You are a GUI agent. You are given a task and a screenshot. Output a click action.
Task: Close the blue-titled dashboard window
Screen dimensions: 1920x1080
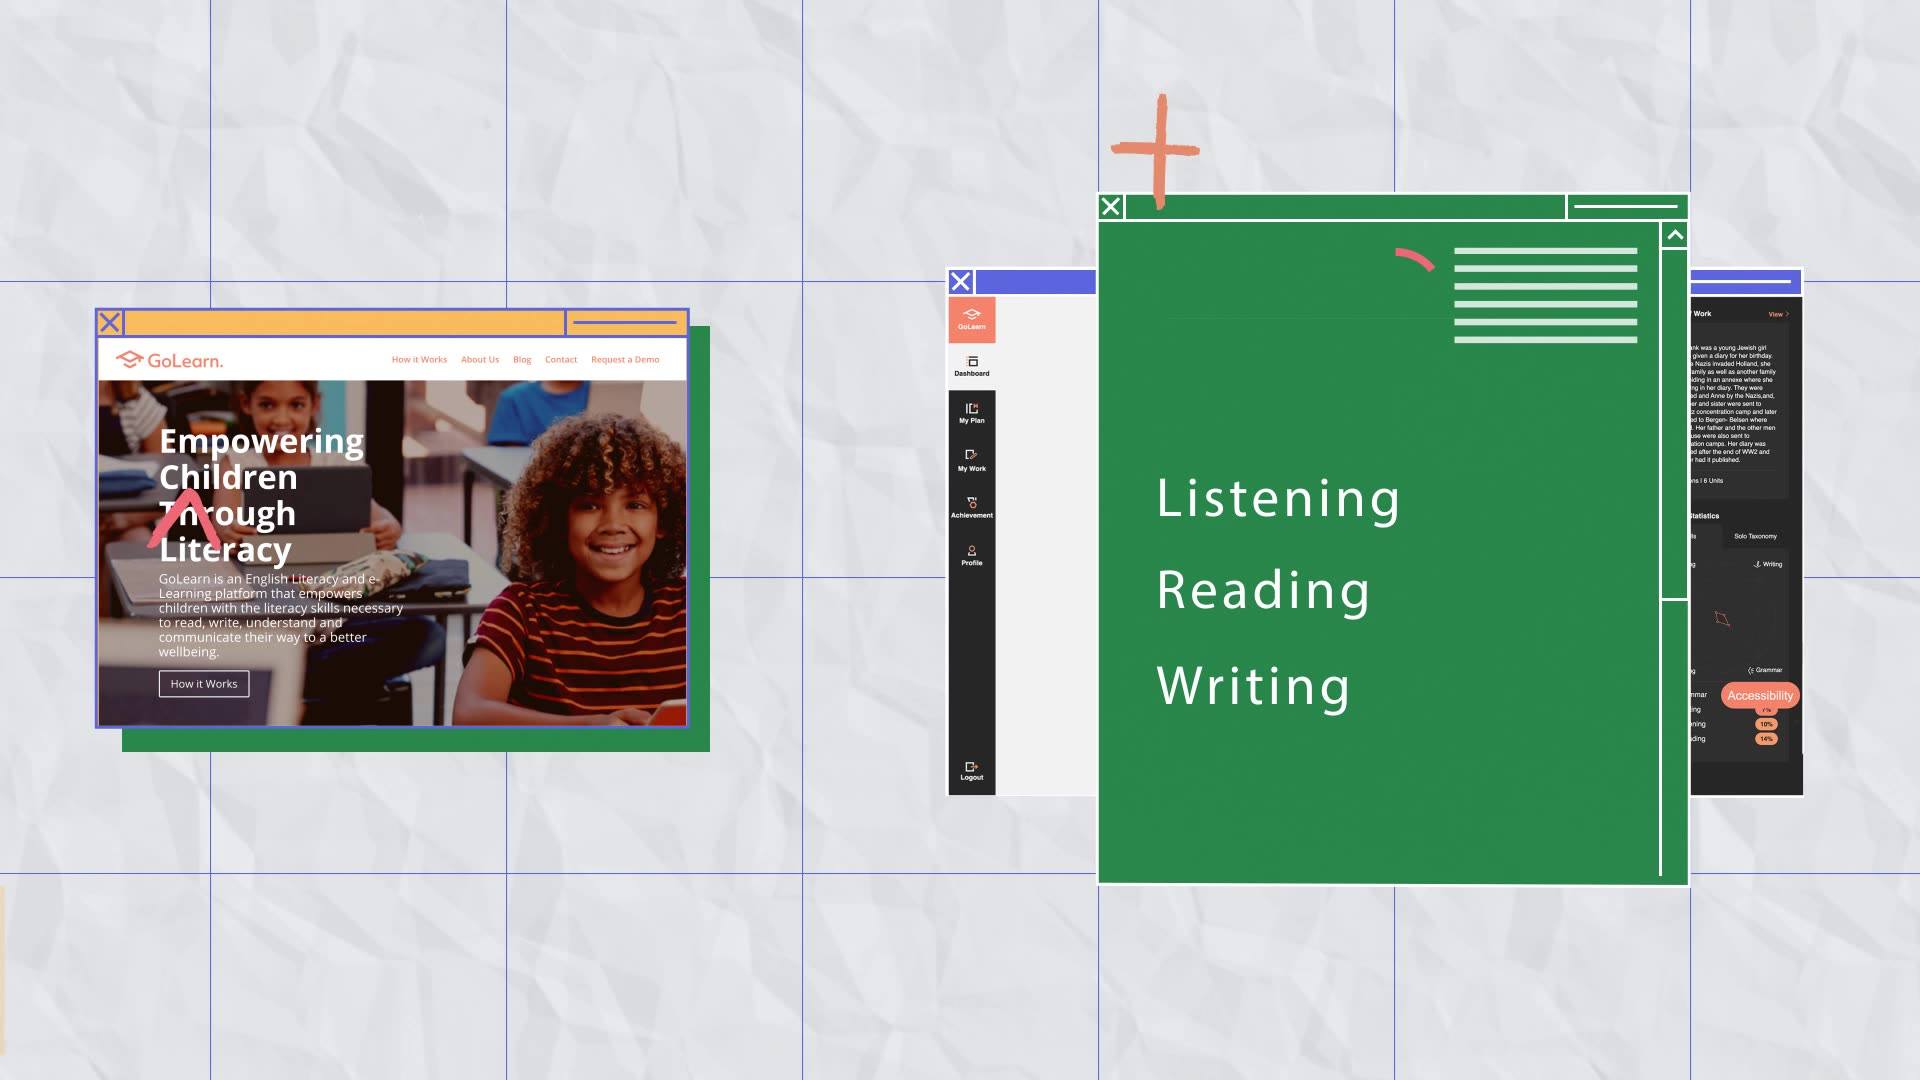coord(961,282)
